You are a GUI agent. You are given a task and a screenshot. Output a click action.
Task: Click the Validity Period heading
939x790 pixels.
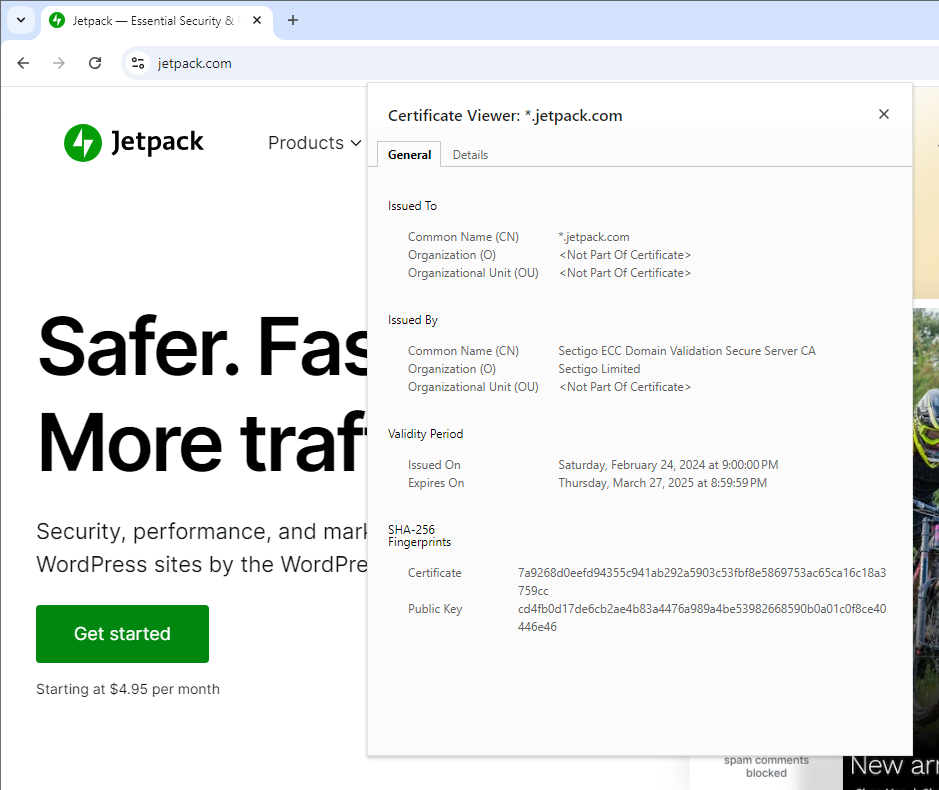(425, 434)
